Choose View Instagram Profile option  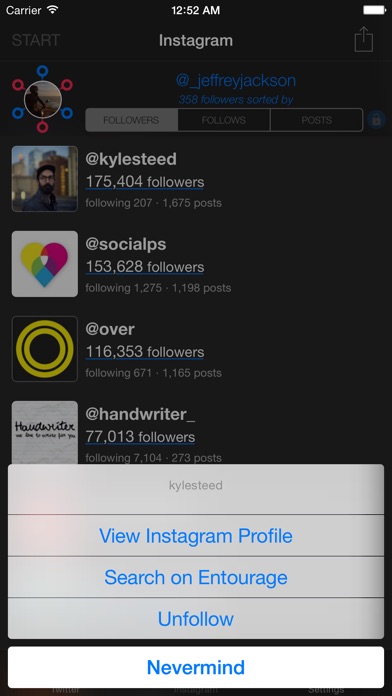pyautogui.click(x=196, y=536)
